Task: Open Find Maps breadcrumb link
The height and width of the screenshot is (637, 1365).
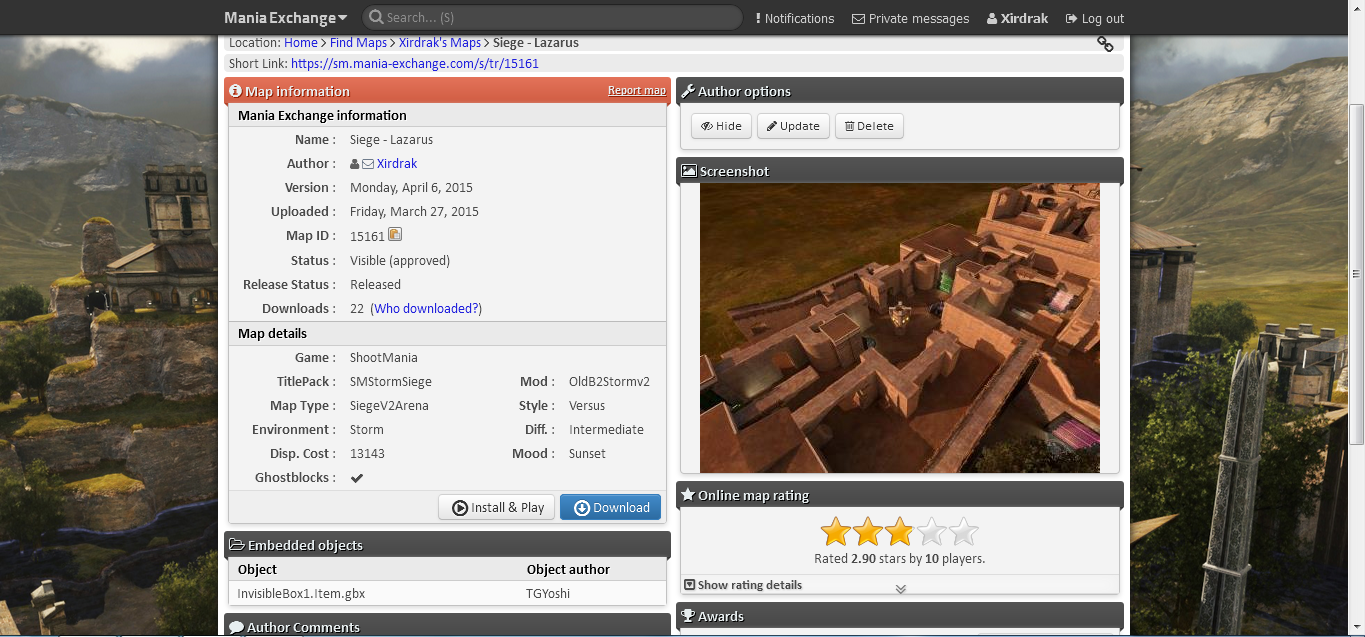Action: click(358, 43)
